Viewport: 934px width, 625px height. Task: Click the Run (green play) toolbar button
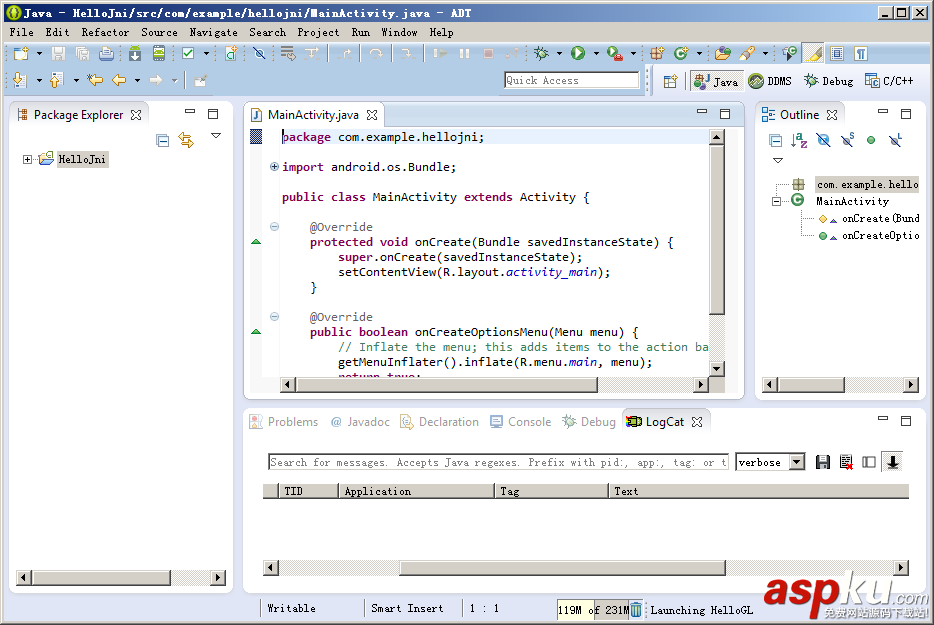coord(578,54)
